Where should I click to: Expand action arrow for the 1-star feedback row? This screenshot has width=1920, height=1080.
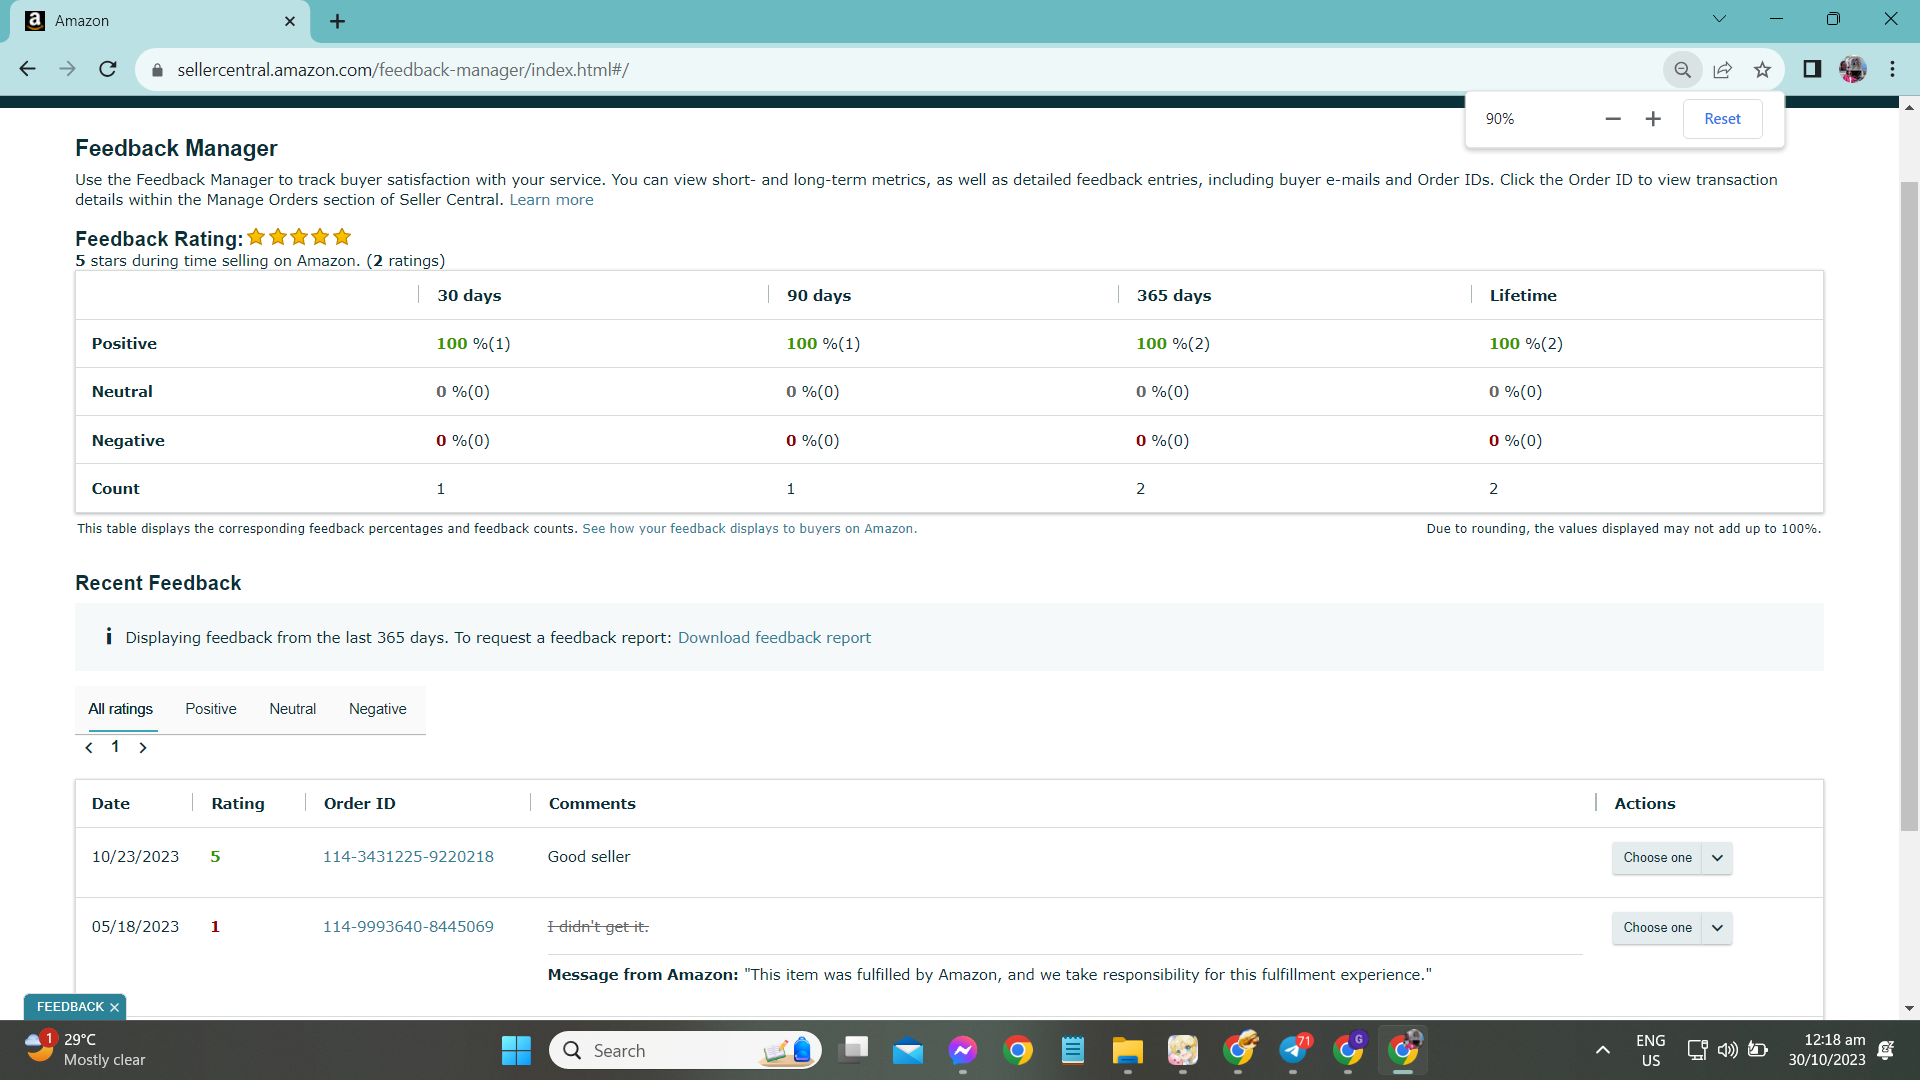1717,928
